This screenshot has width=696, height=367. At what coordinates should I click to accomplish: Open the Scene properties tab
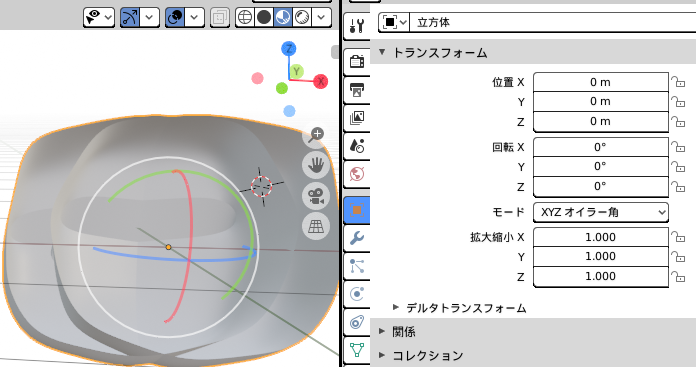click(357, 146)
